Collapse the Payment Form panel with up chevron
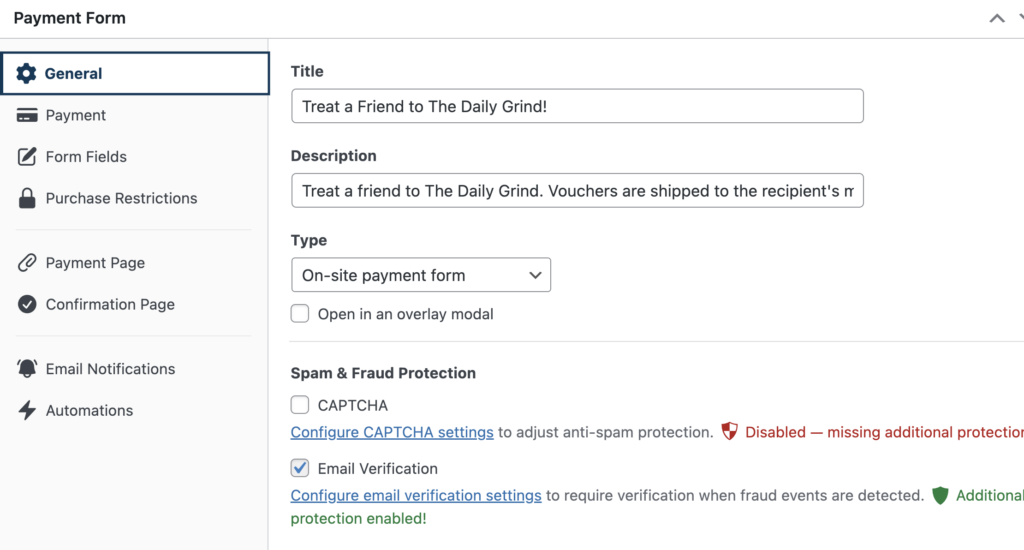Image resolution: width=1024 pixels, height=550 pixels. coord(997,18)
